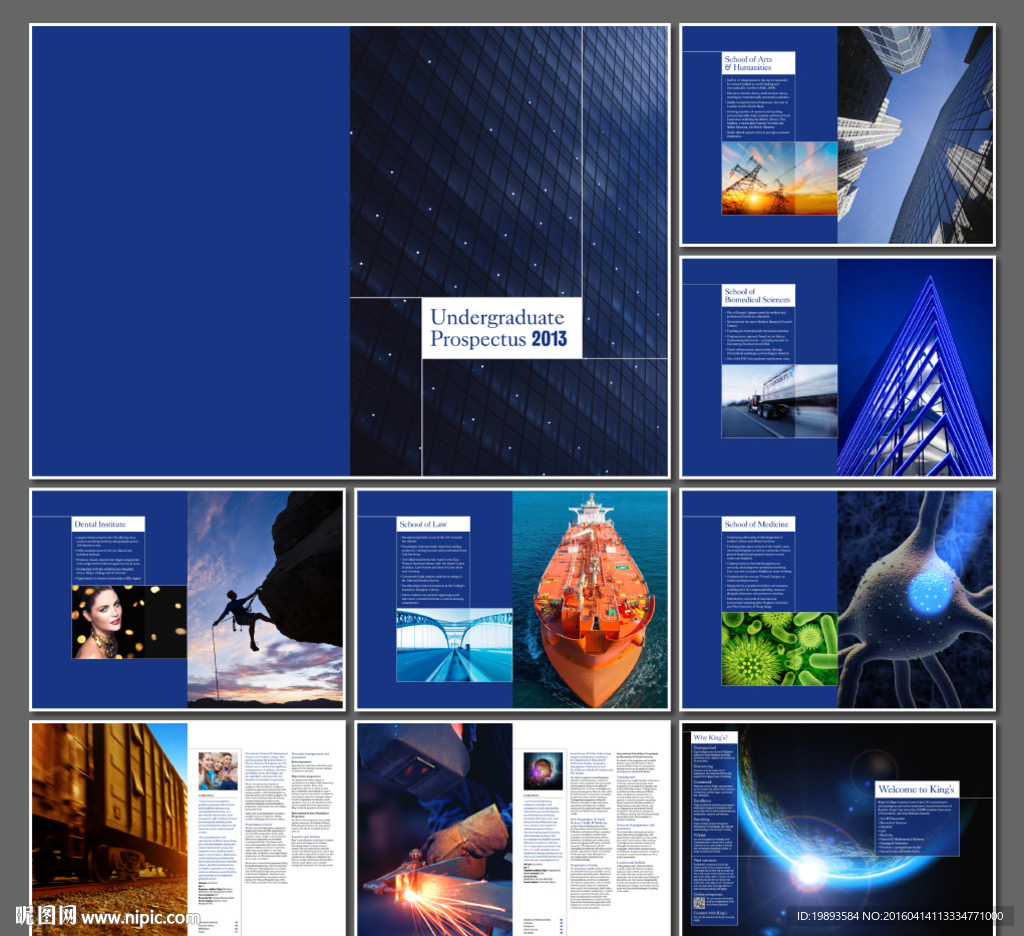Click the group selfie photo on train spread
1024x936 pixels.
pyautogui.click(x=218, y=771)
